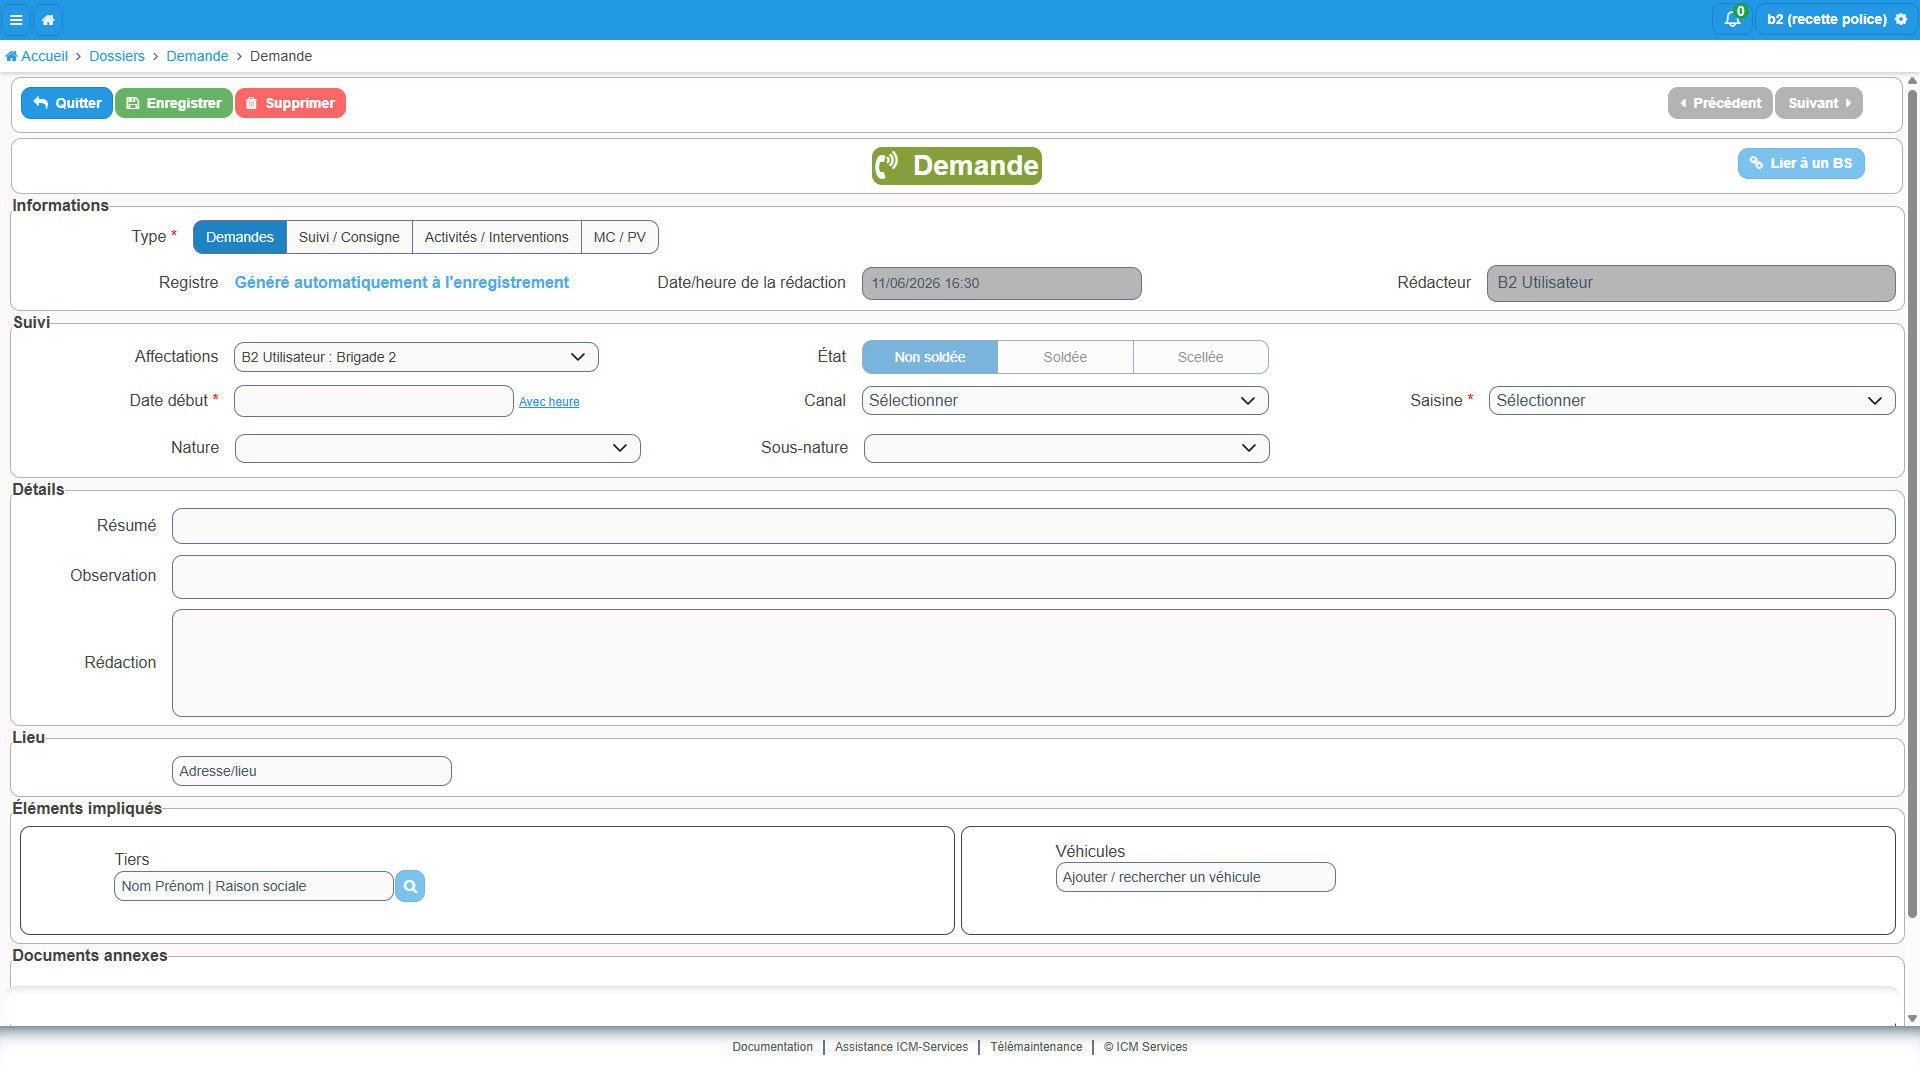Image resolution: width=1920 pixels, height=1080 pixels.
Task: Open the hamburger menu icon
Action: [16, 19]
